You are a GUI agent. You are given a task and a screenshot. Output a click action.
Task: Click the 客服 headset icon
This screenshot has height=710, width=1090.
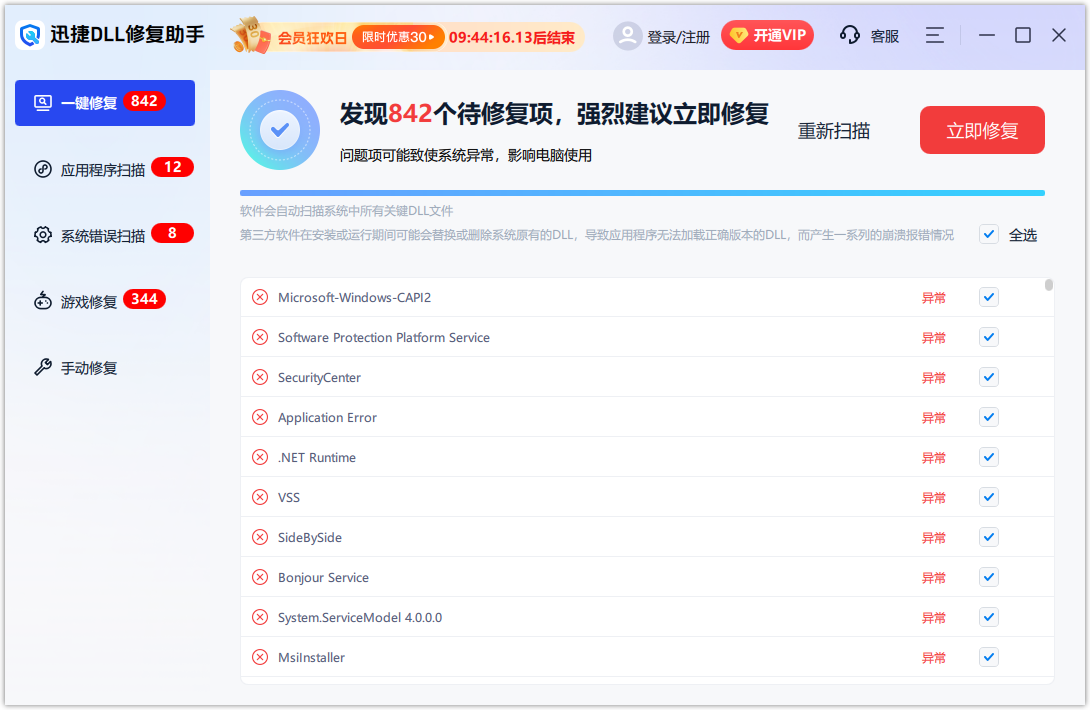pos(849,34)
